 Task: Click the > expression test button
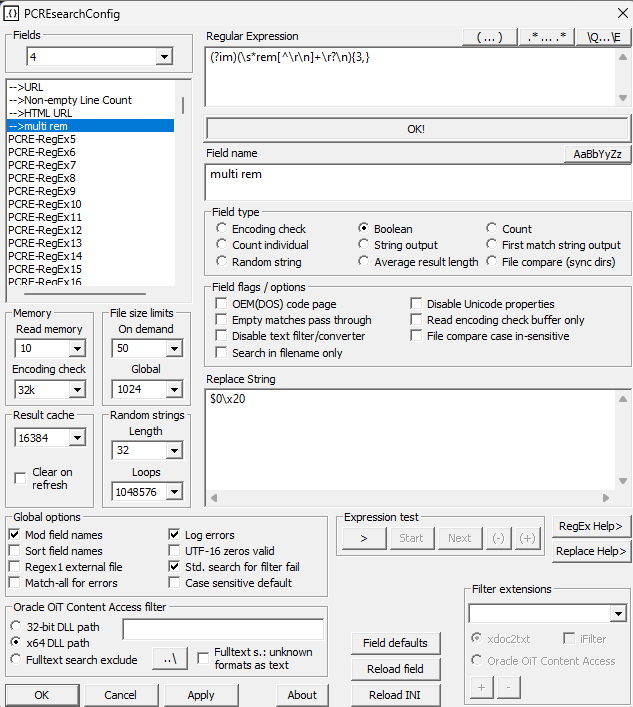(x=364, y=538)
